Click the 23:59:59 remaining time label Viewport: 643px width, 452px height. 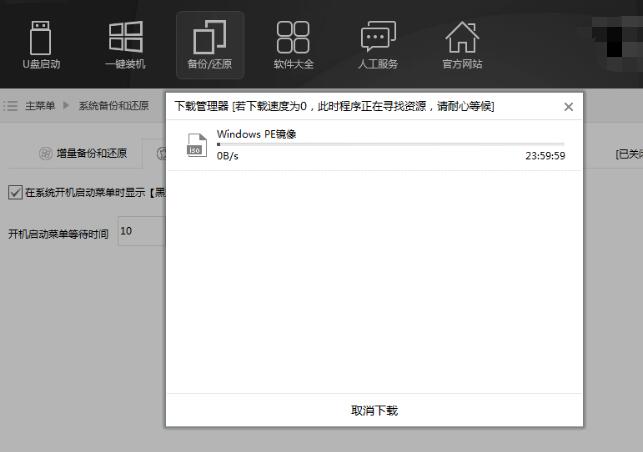click(x=545, y=156)
